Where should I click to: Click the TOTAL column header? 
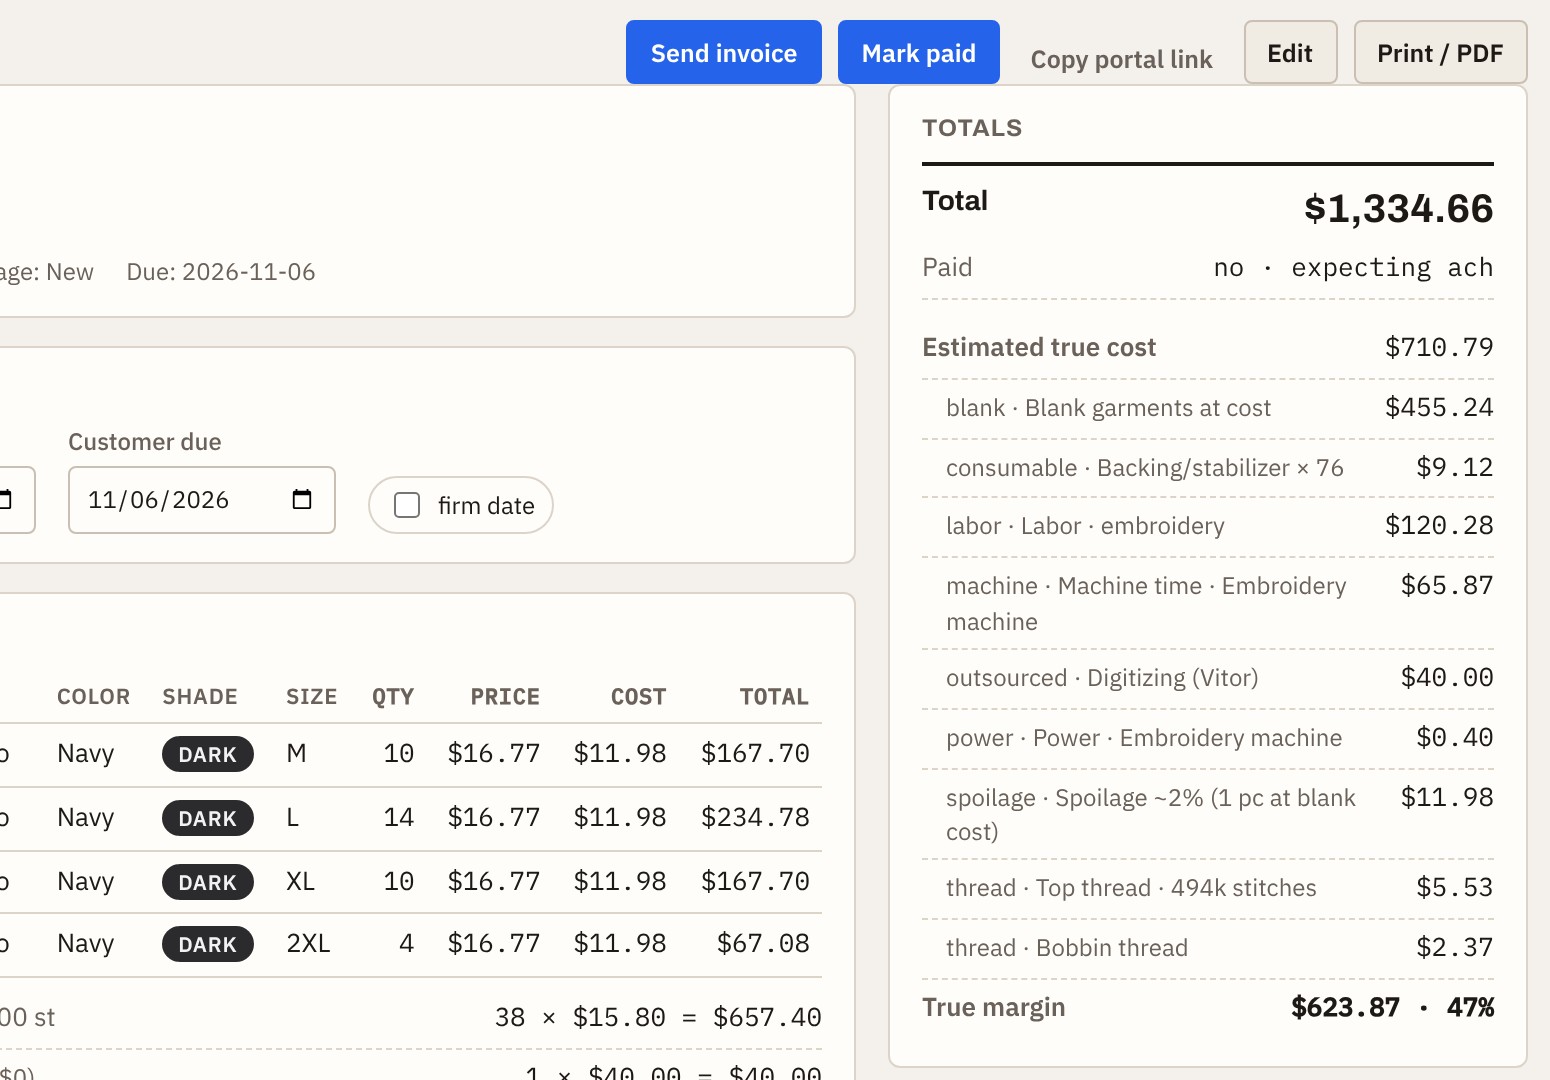[774, 697]
